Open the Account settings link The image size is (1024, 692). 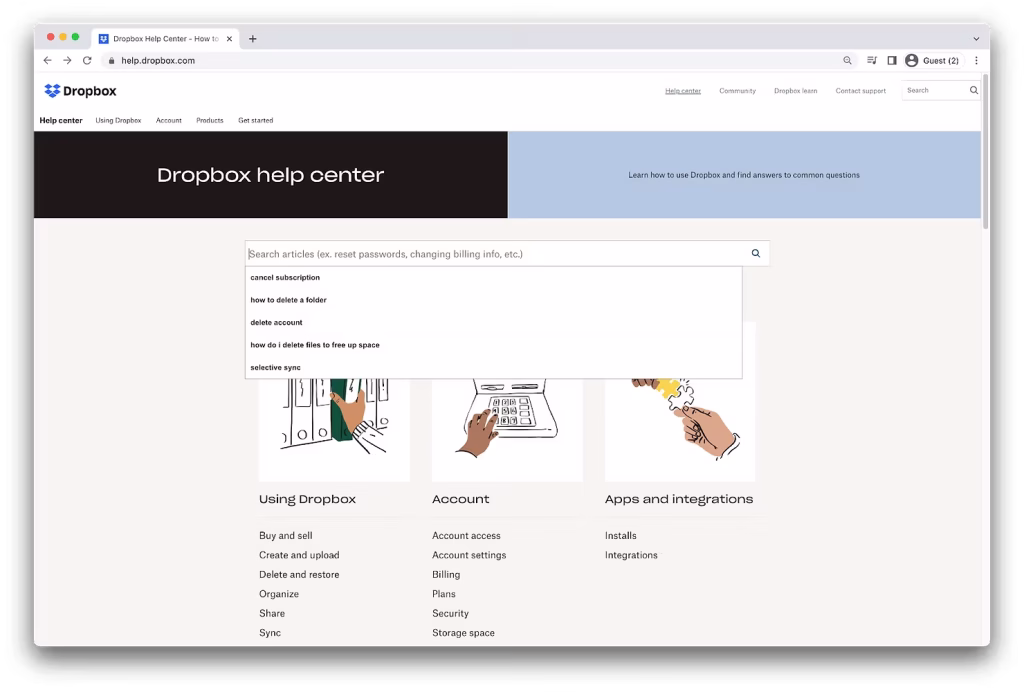(469, 555)
